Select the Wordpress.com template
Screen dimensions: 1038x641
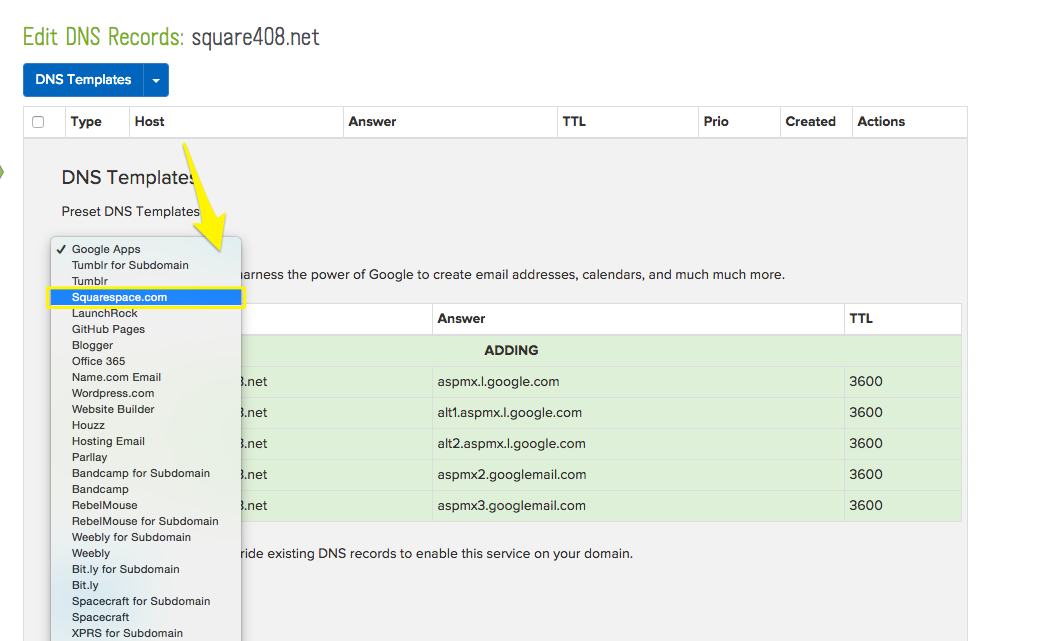pos(113,393)
